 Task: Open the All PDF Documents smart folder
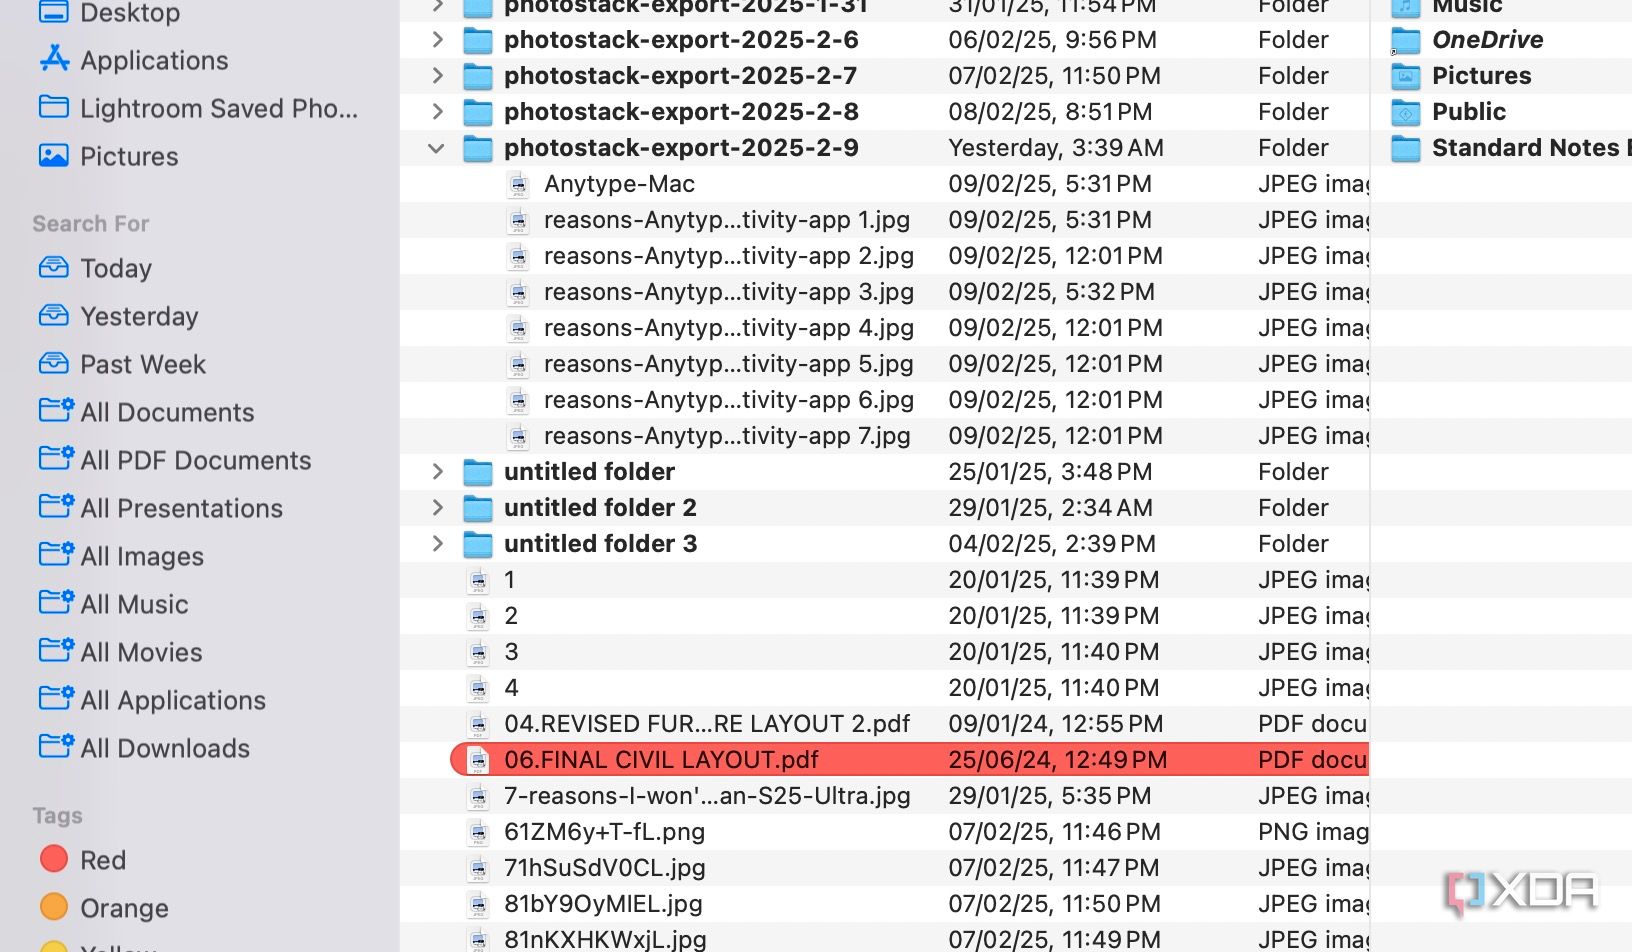pyautogui.click(x=196, y=460)
